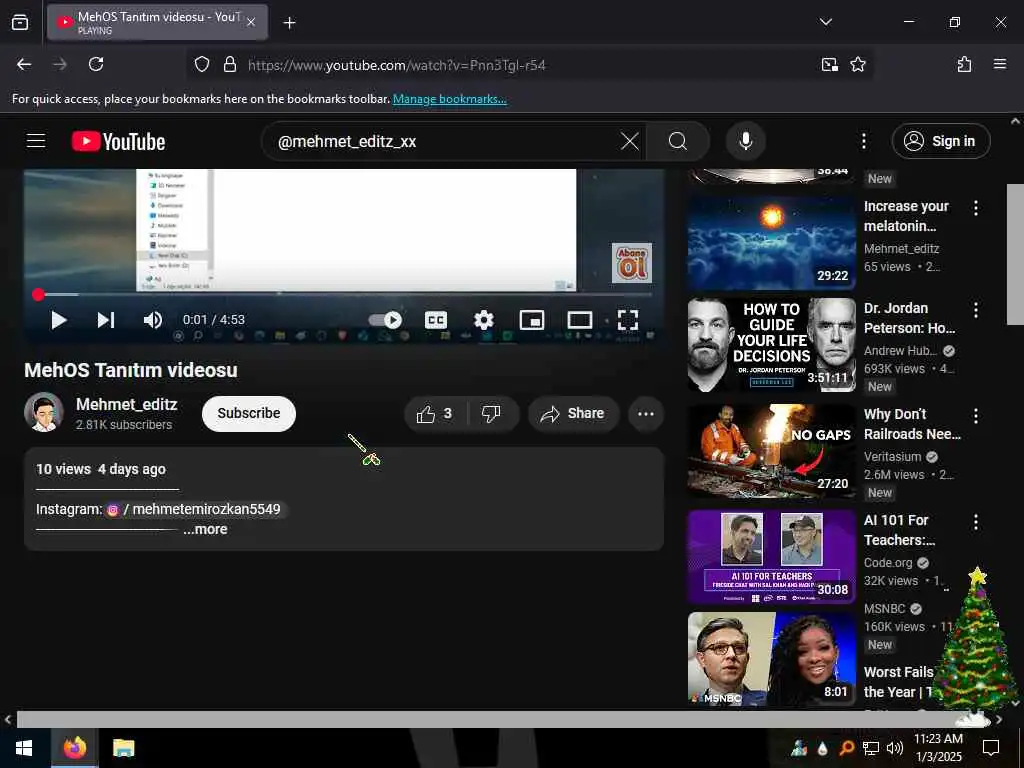Open more actions menu beside Share
The width and height of the screenshot is (1024, 768).
coord(646,413)
